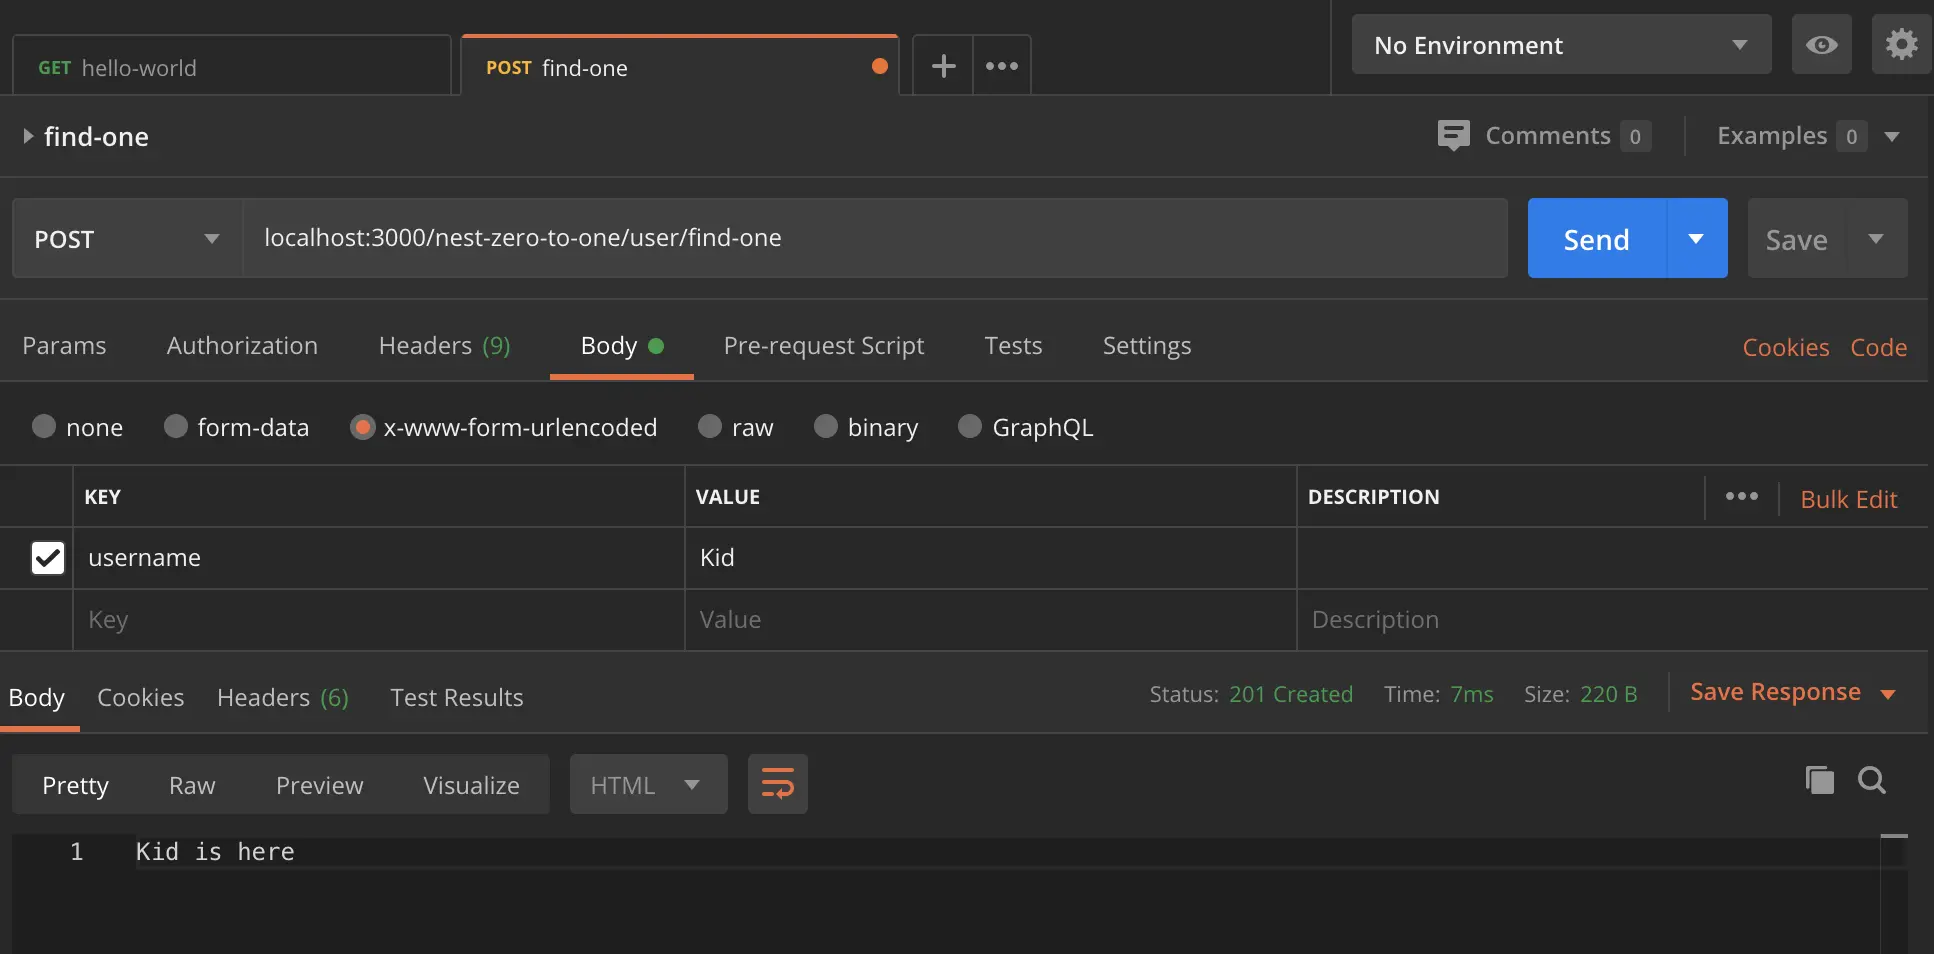1934x954 pixels.
Task: Click the Save request button
Action: point(1797,239)
